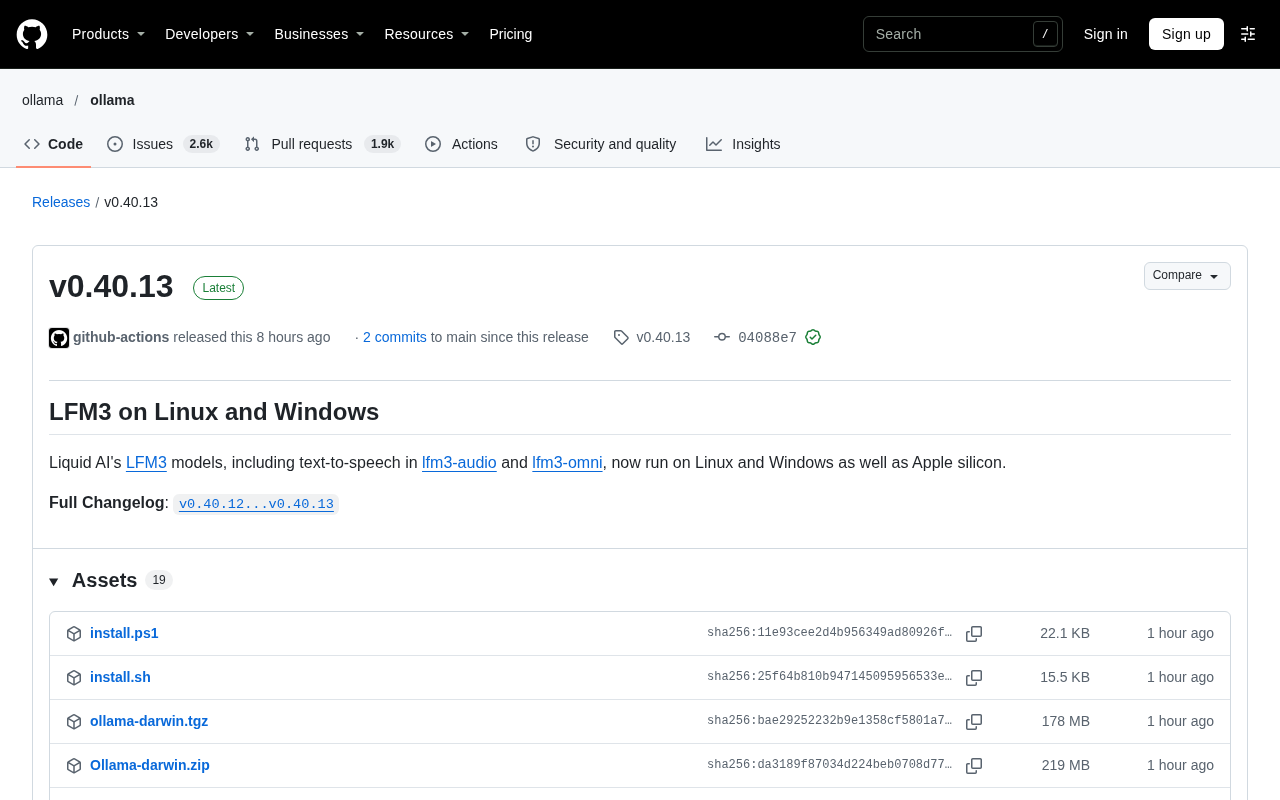The width and height of the screenshot is (1280, 800).
Task: Copy the sha256 of ollama-darwin.tgz
Action: point(974,722)
